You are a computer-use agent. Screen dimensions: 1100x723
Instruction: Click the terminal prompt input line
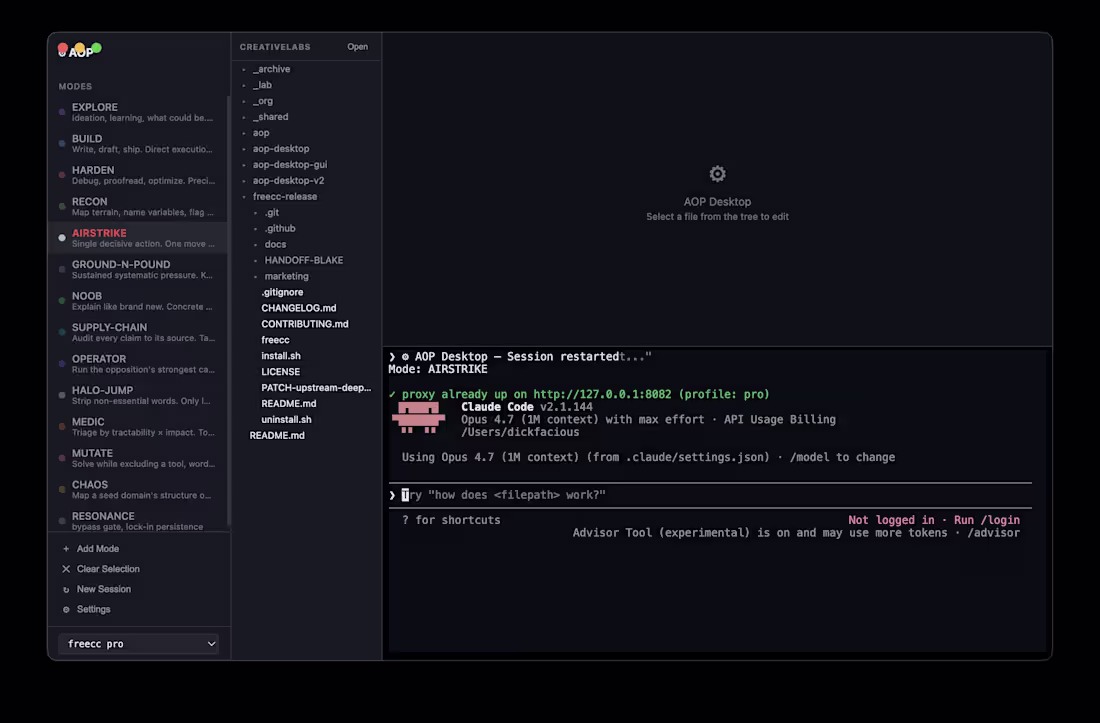[710, 495]
